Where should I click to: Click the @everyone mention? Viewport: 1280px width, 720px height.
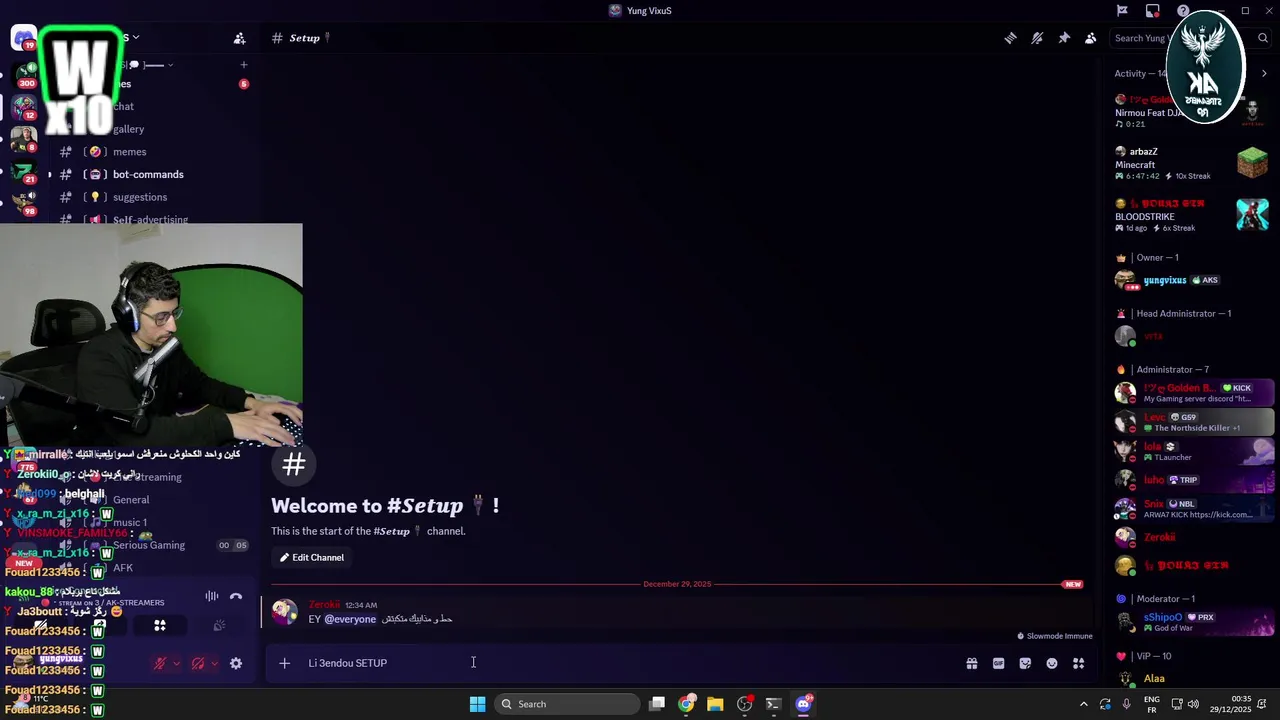[x=350, y=619]
